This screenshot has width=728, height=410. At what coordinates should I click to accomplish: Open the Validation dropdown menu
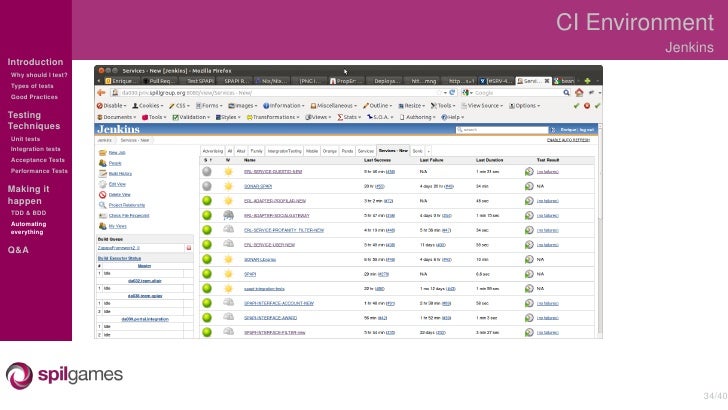point(190,117)
